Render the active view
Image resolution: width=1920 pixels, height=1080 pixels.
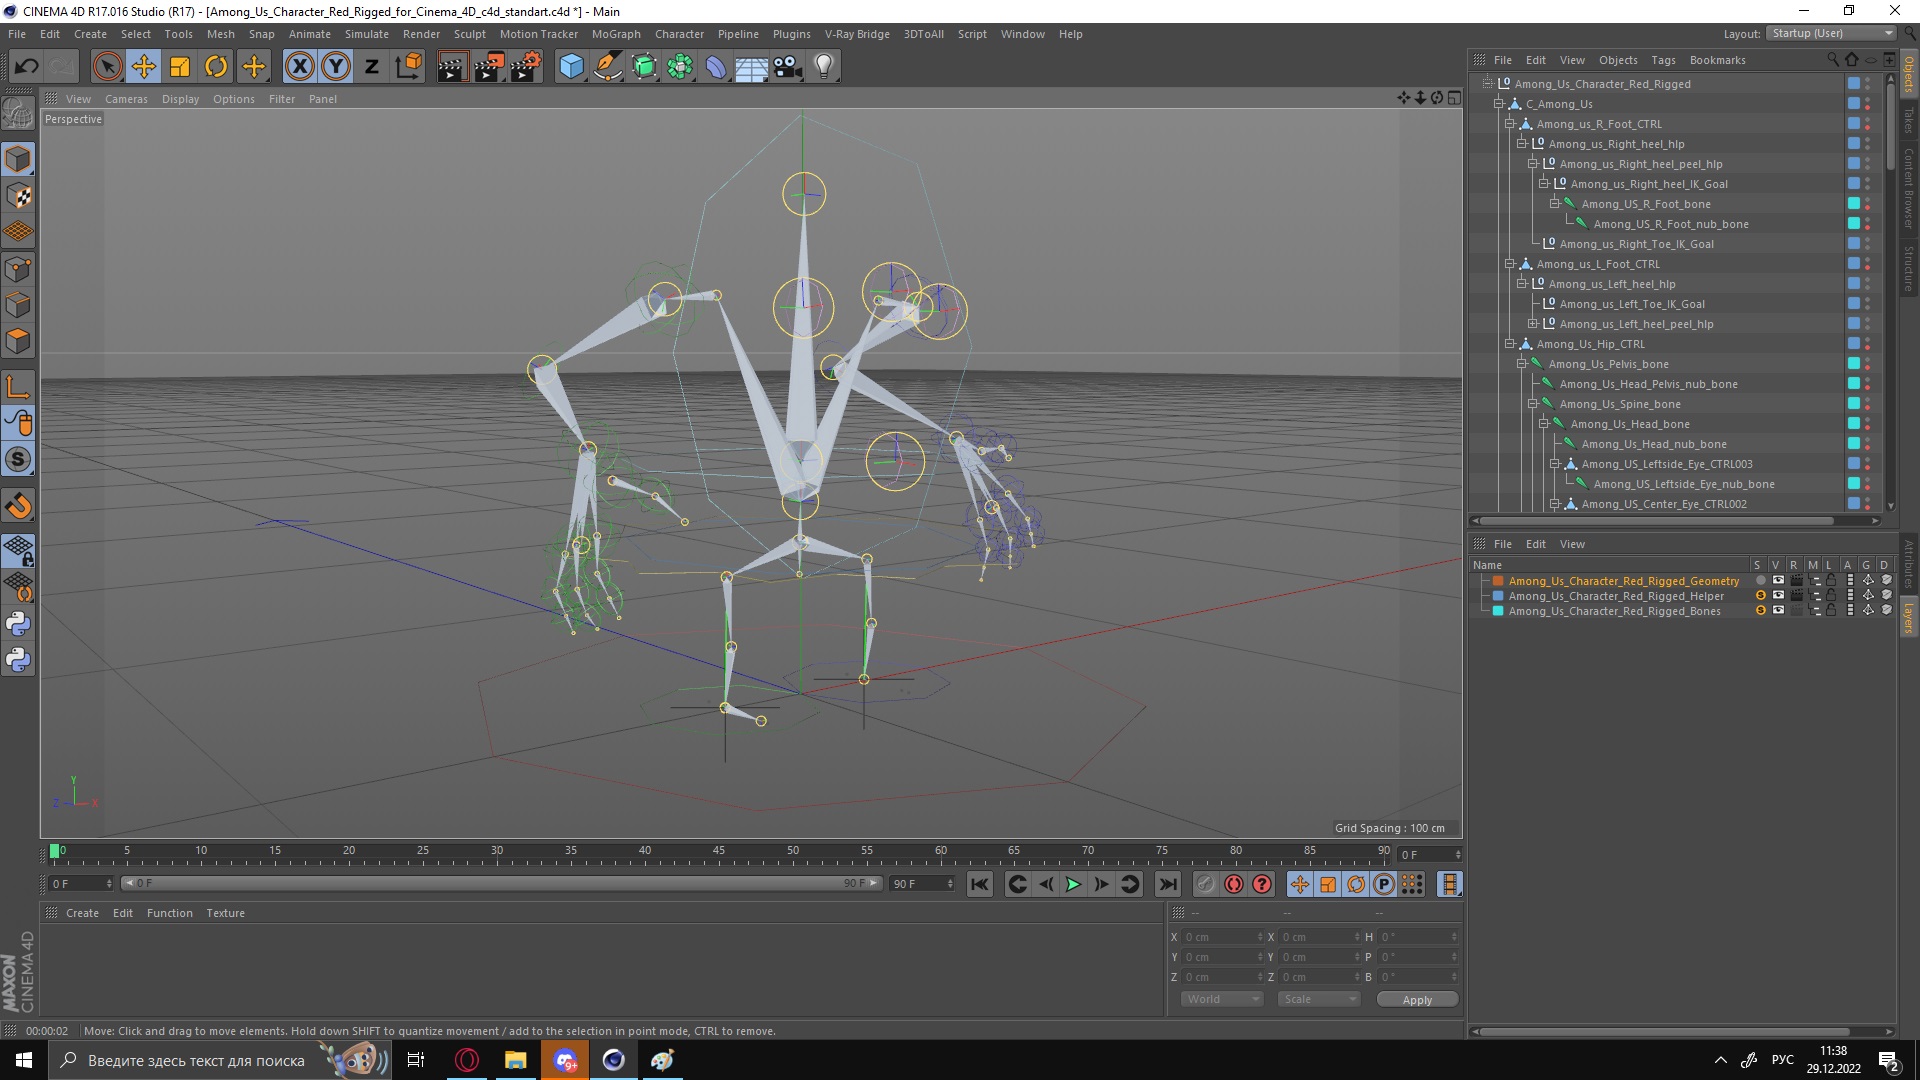[x=452, y=67]
